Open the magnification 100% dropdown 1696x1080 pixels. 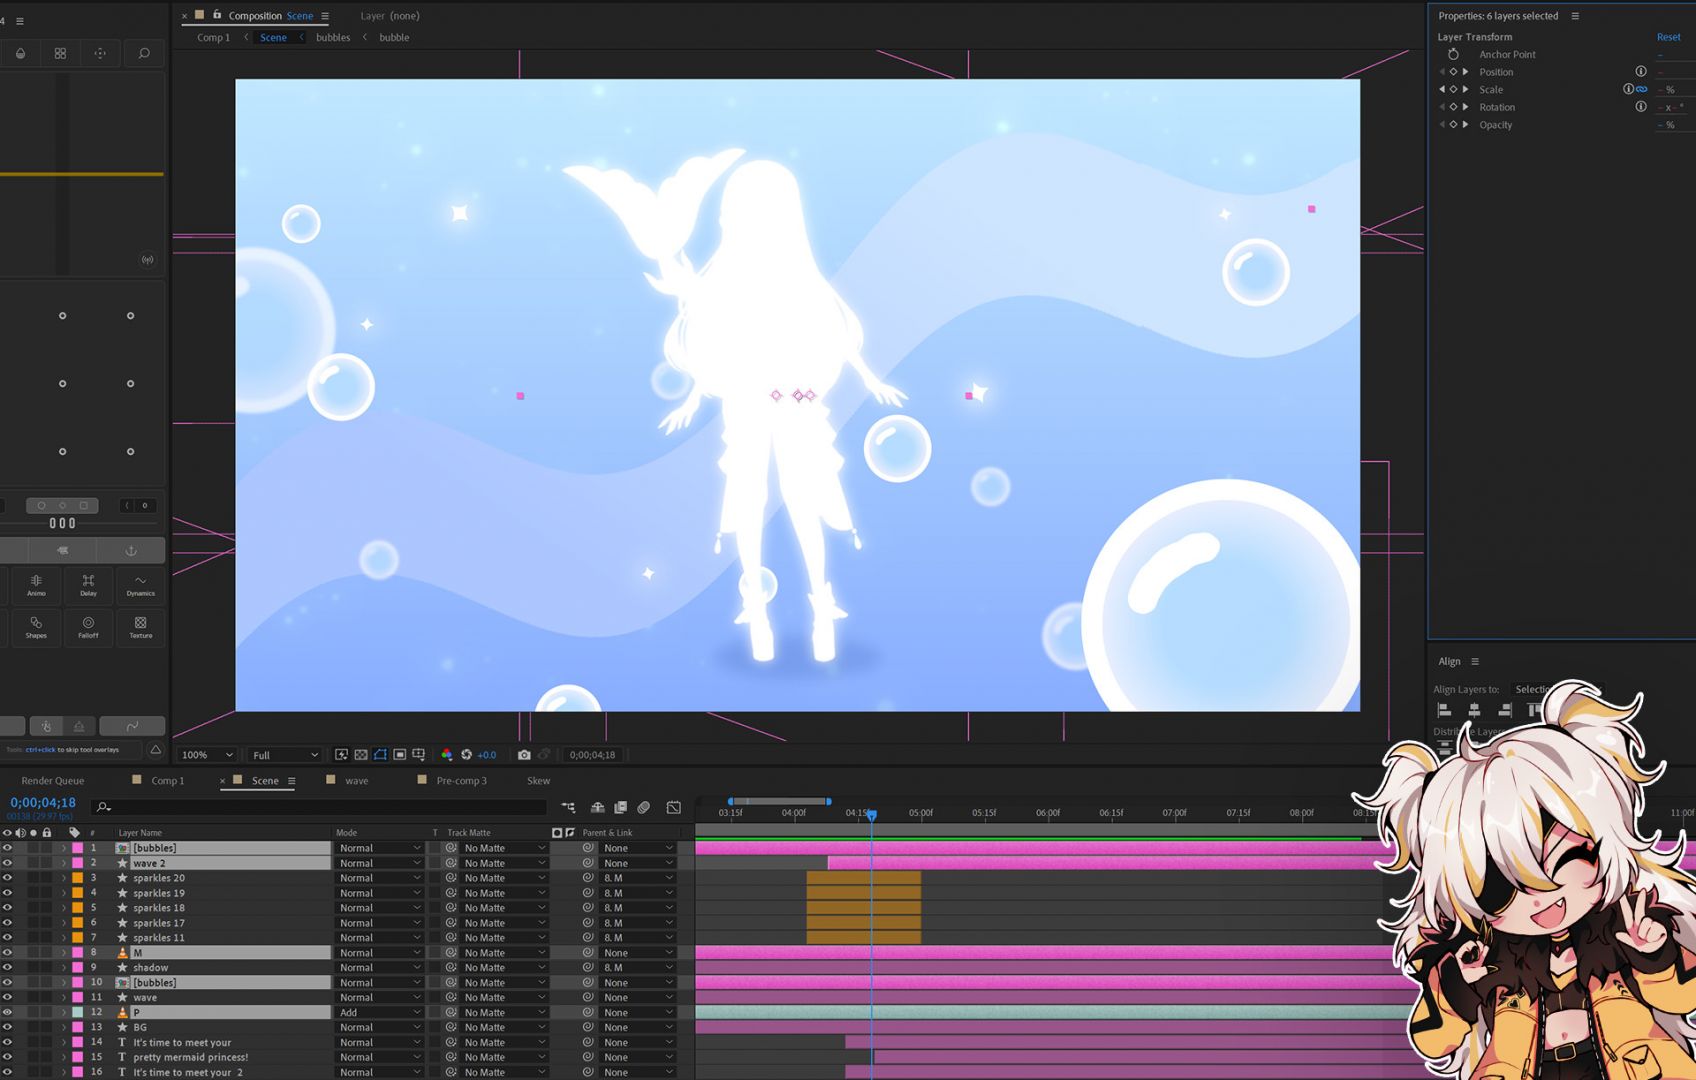(x=207, y=755)
